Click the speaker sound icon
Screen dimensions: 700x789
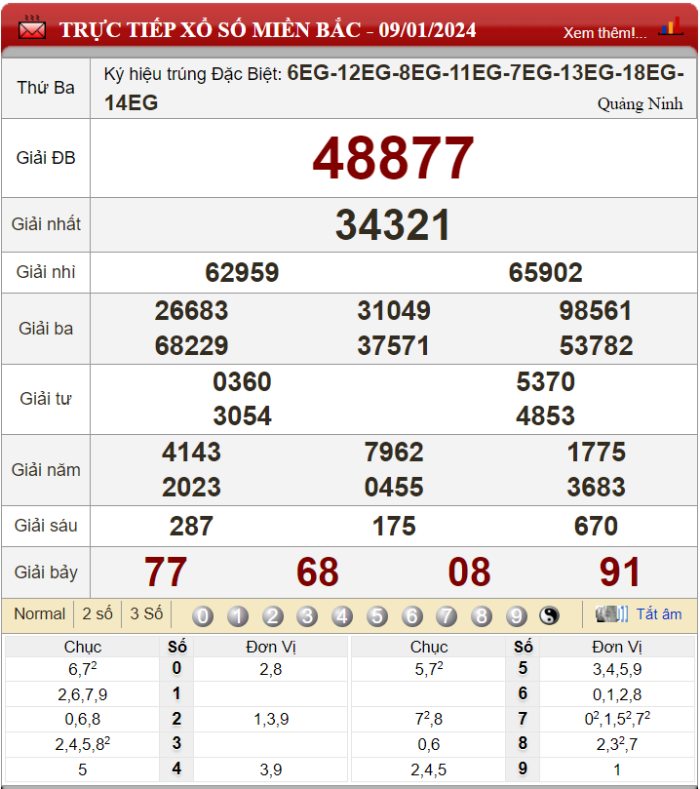[611, 614]
